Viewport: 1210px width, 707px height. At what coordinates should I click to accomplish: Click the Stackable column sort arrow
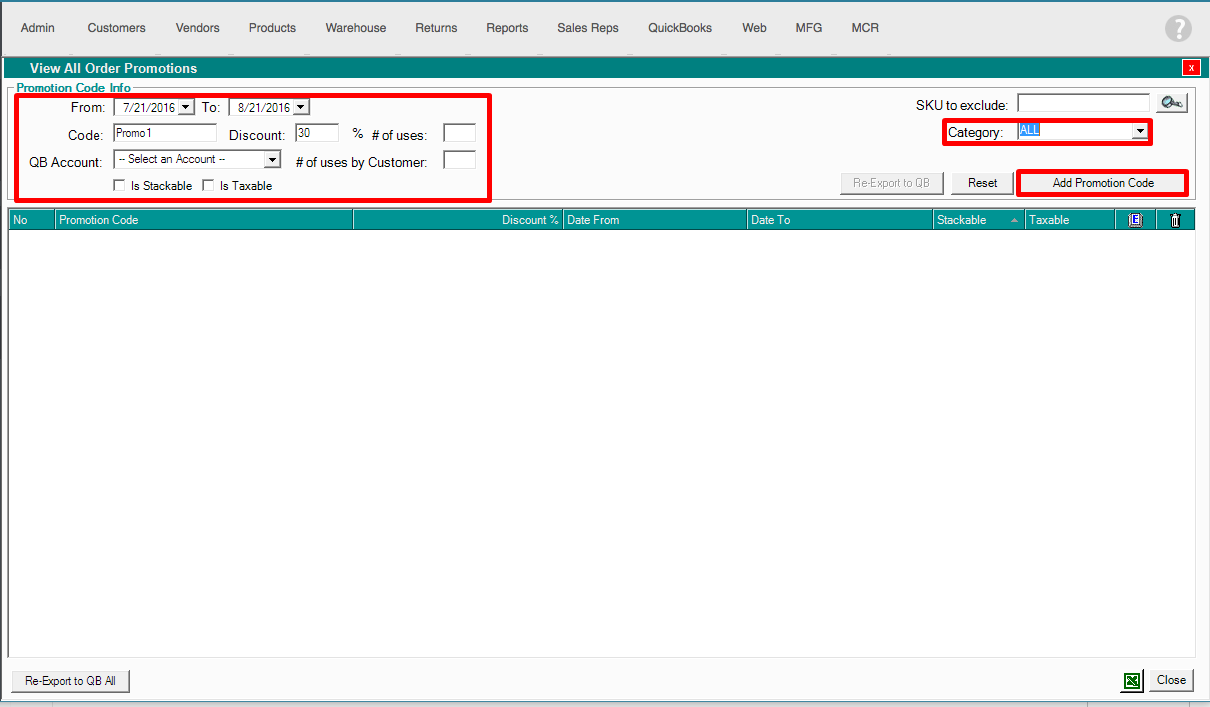[1015, 220]
